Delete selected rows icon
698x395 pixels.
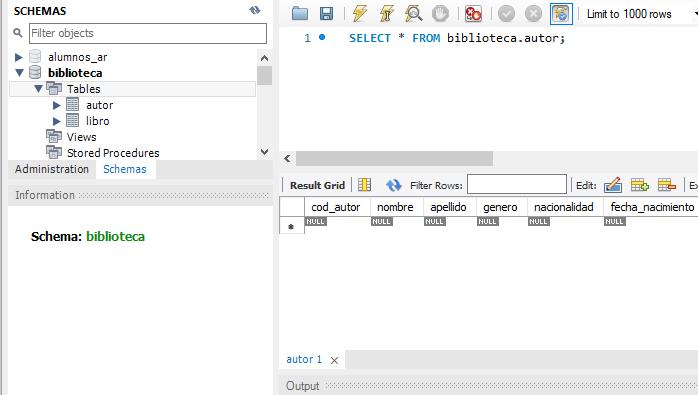click(x=666, y=185)
